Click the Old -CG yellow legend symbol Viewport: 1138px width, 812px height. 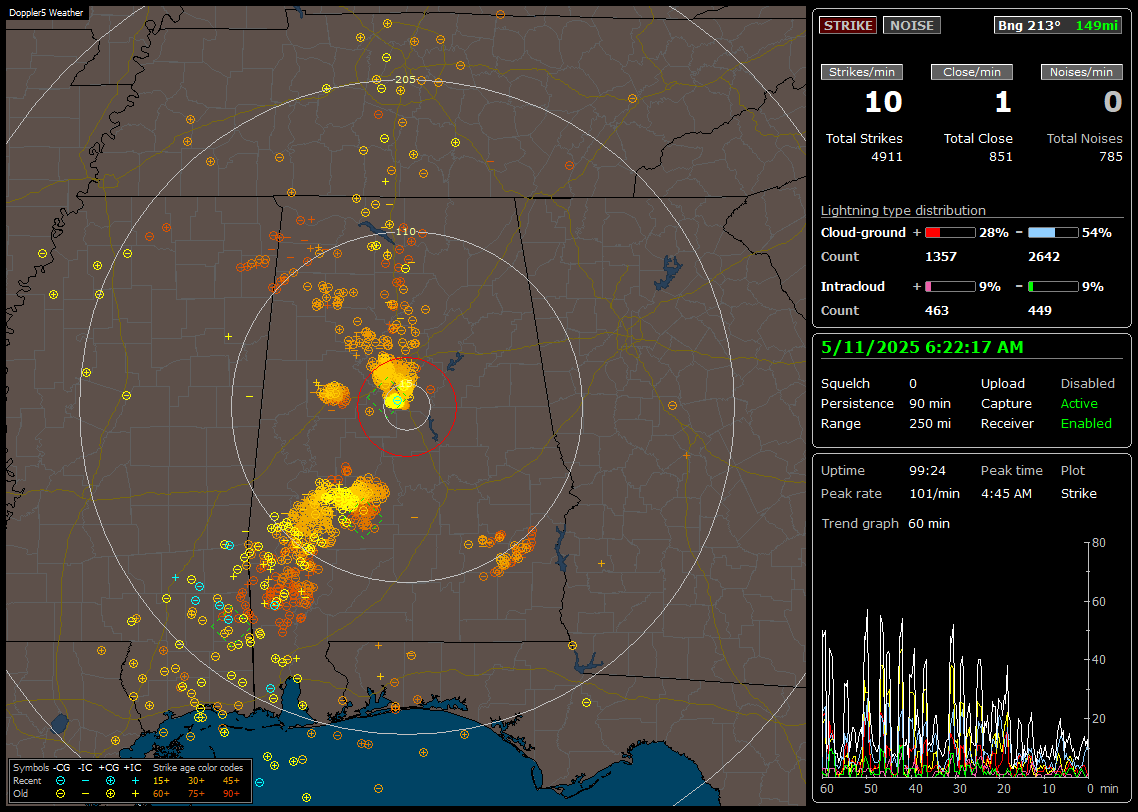[x=60, y=794]
